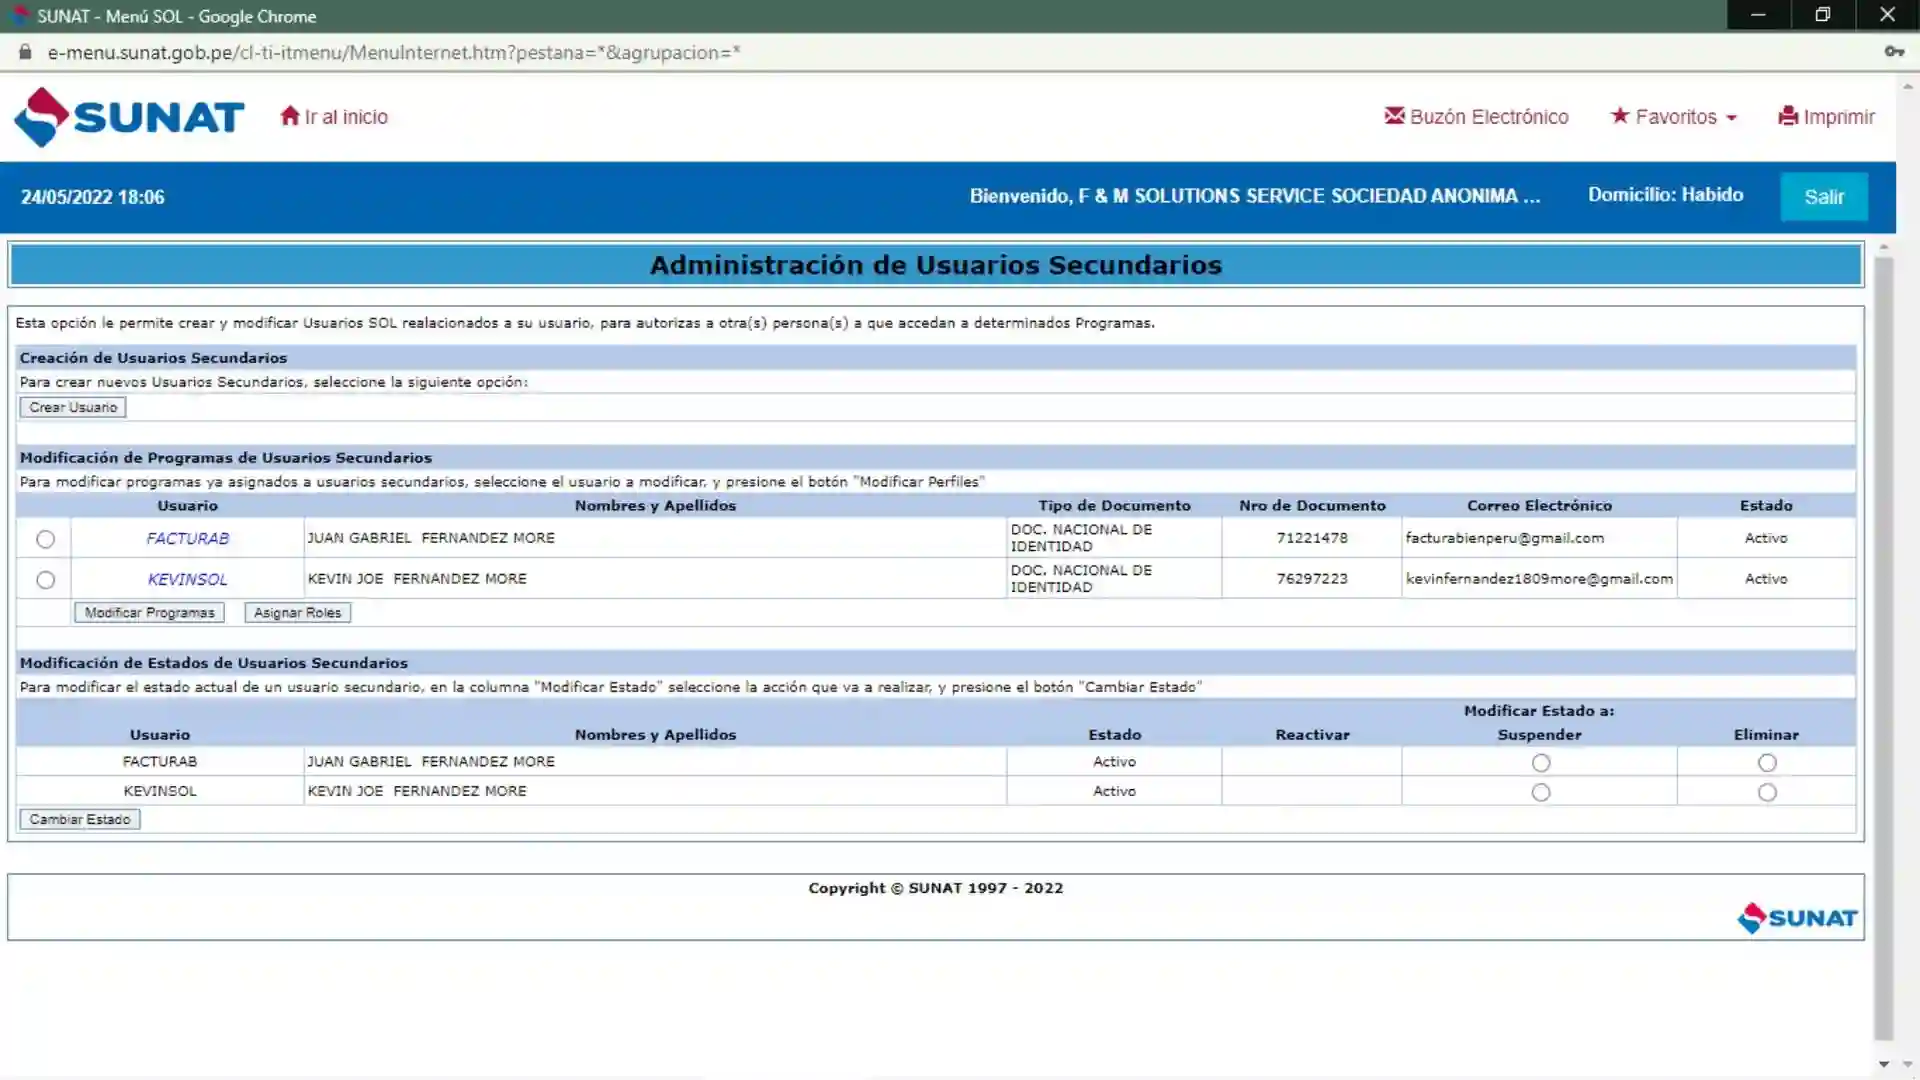Choose Suspender for user FACTURAB
1920x1080 pixels.
click(x=1541, y=763)
